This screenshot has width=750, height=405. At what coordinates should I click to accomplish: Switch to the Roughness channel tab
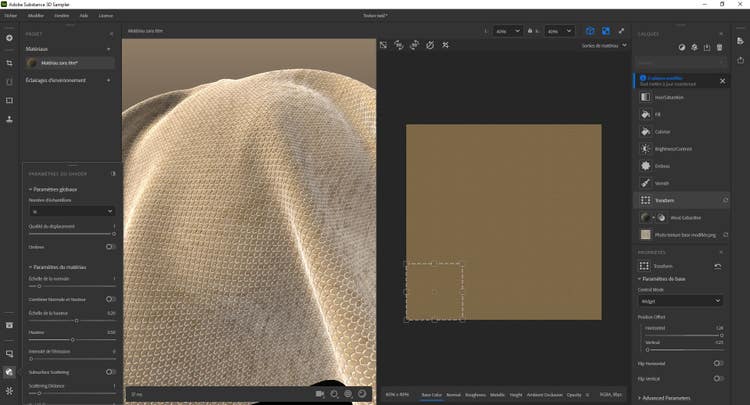tap(476, 395)
